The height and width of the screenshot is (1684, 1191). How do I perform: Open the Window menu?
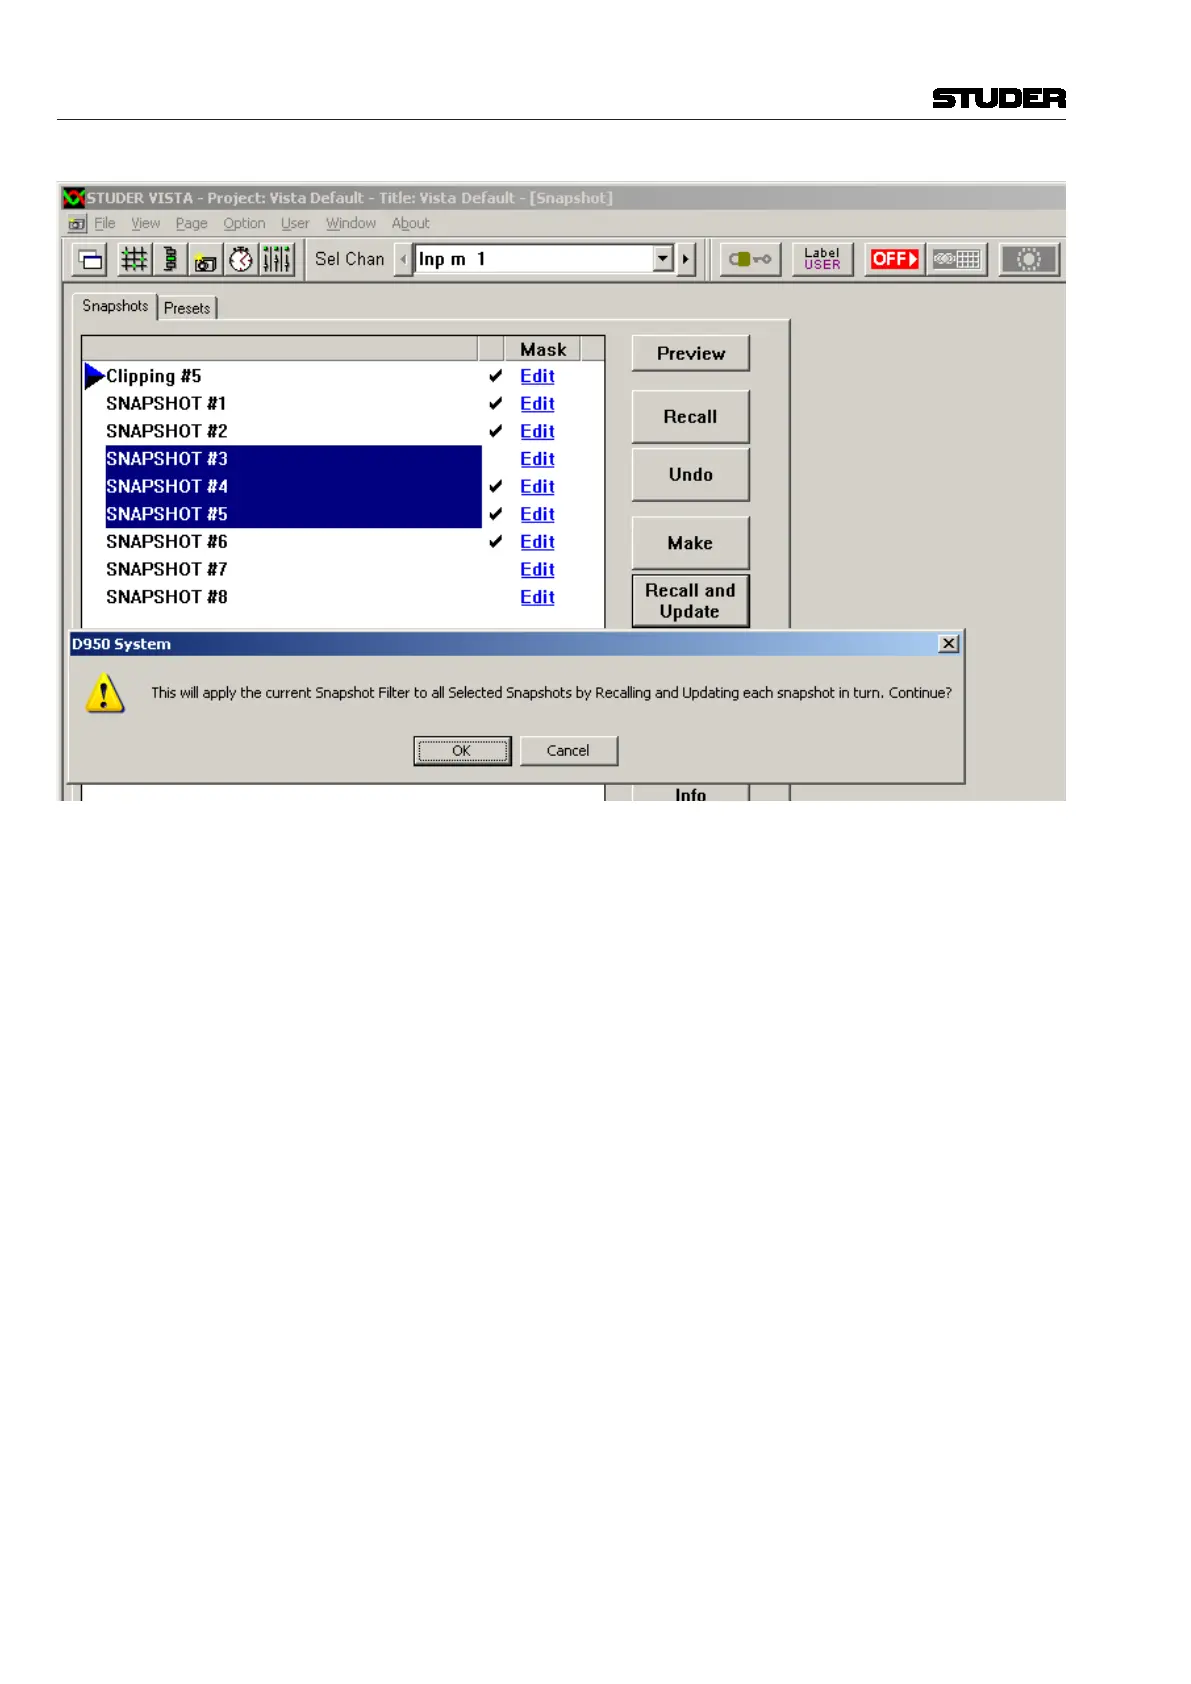(x=351, y=223)
